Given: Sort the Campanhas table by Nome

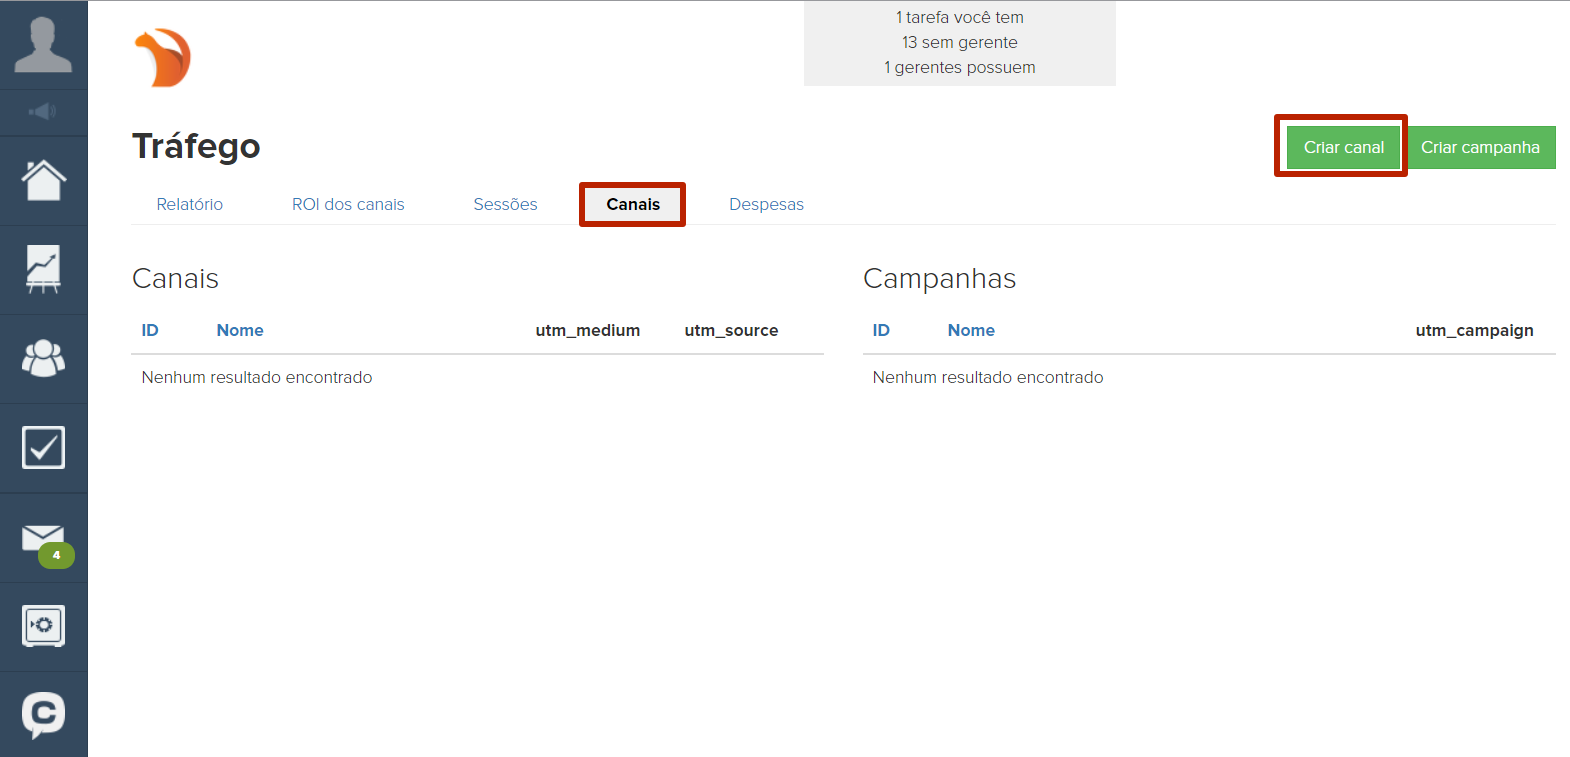Looking at the screenshot, I should pos(971,330).
